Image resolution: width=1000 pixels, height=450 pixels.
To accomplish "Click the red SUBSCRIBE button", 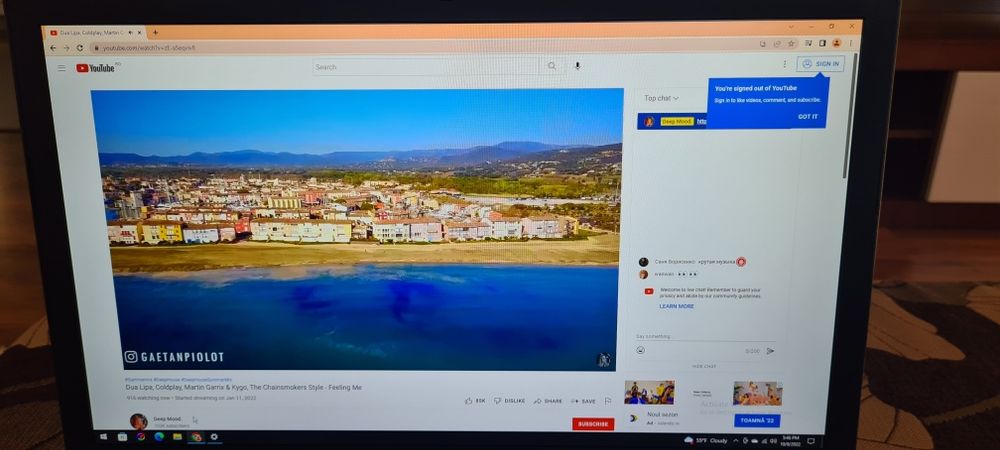I will [593, 424].
